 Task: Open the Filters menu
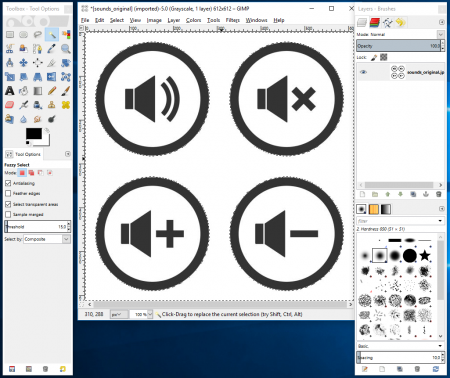coord(233,20)
